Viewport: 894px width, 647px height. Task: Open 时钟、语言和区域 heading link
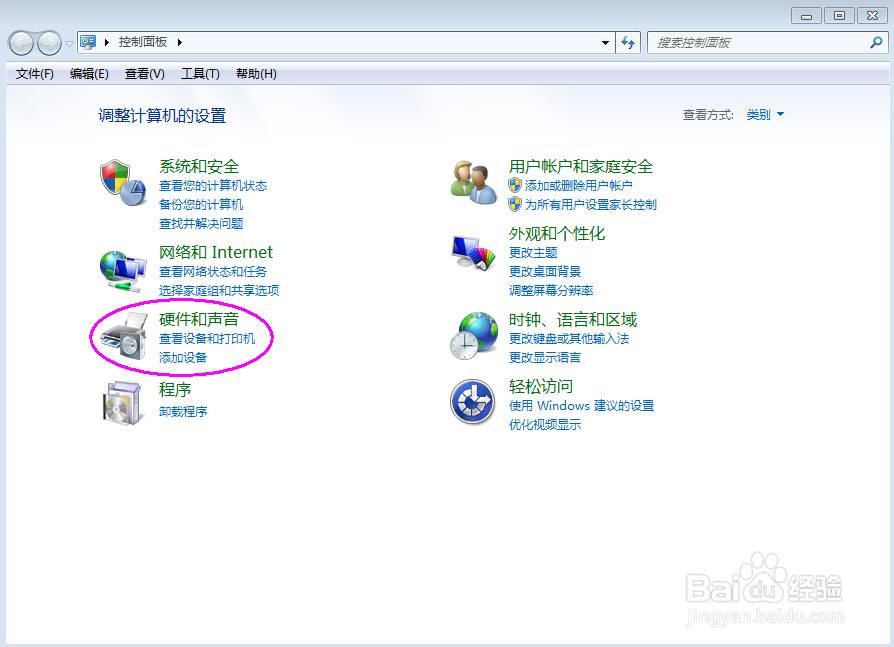573,319
